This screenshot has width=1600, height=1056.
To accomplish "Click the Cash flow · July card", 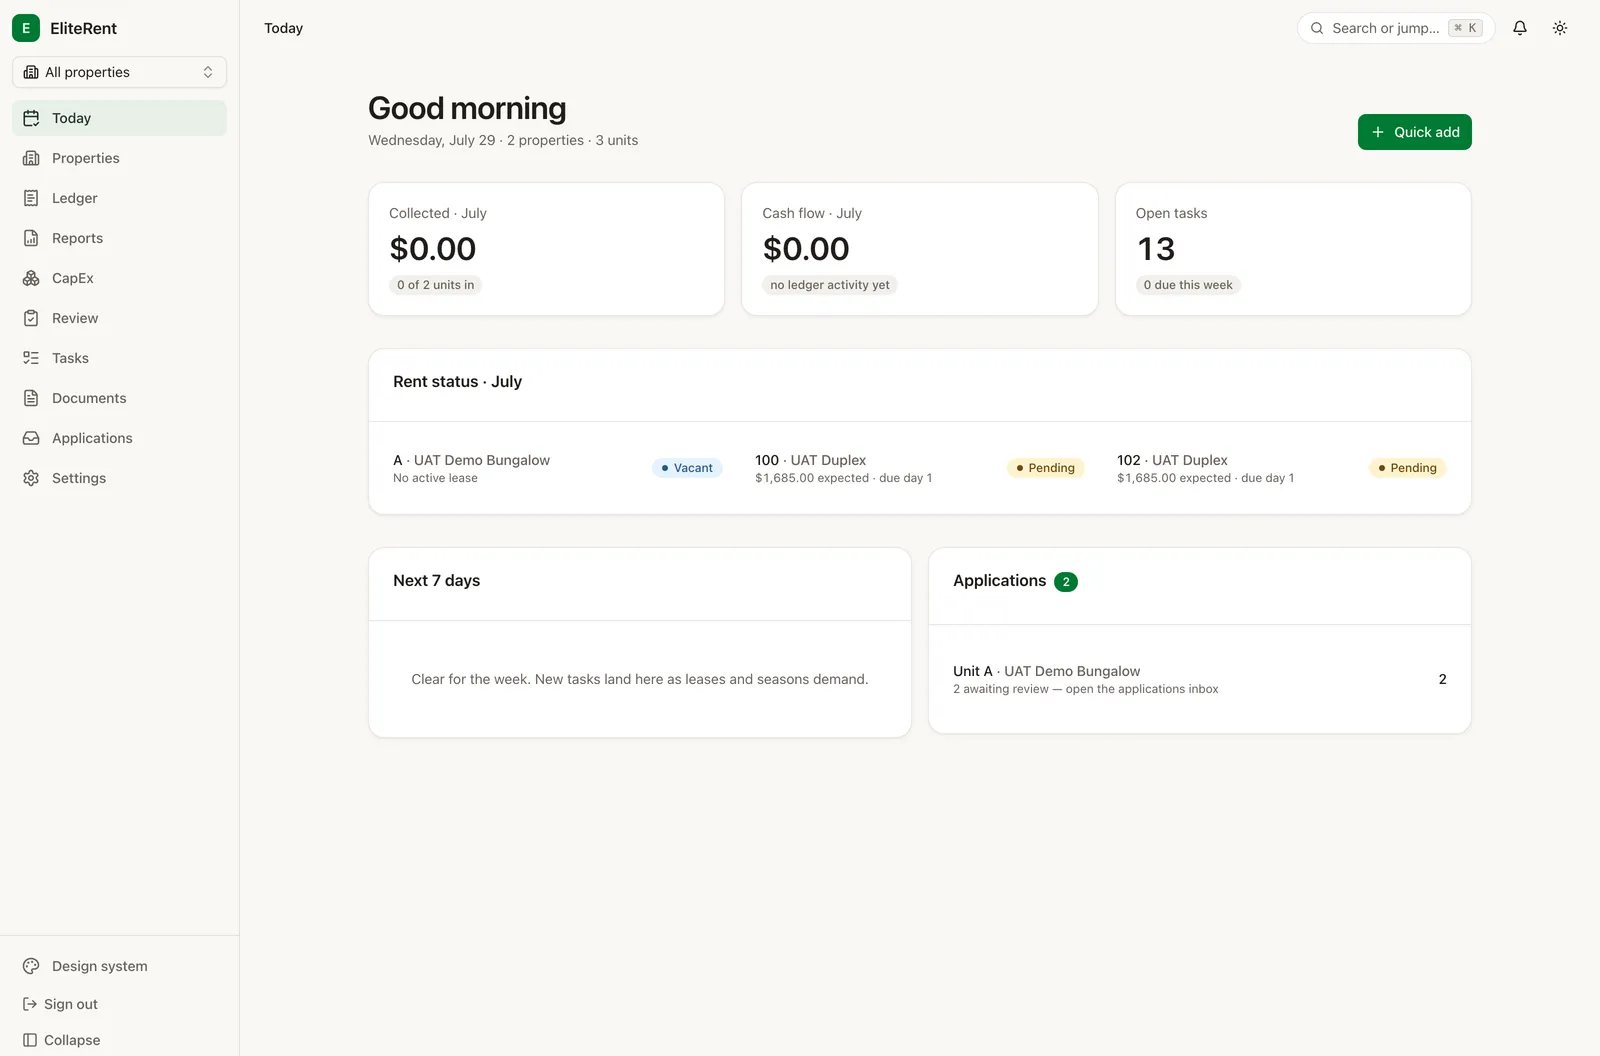I will tap(920, 249).
